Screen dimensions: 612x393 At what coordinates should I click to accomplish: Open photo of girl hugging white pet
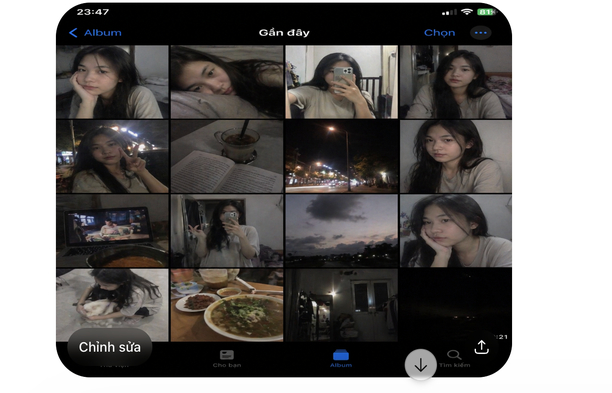[112, 305]
